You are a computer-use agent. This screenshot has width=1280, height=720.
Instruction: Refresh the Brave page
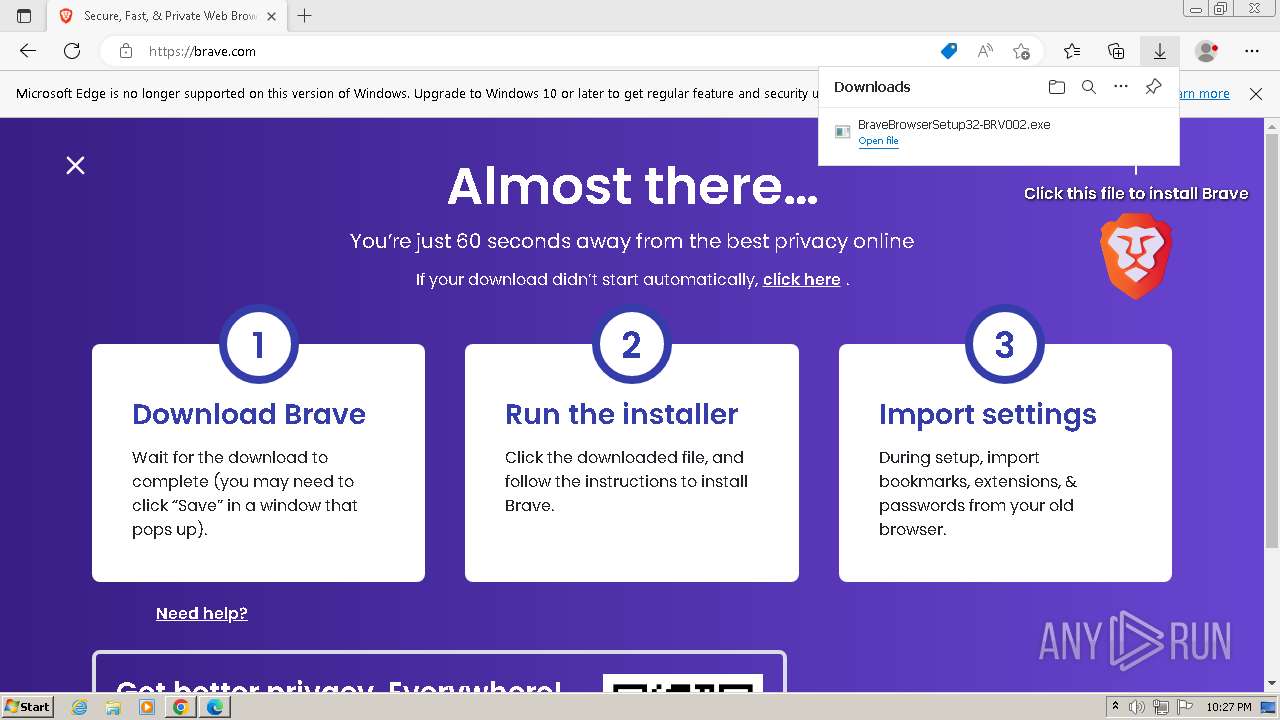72,51
